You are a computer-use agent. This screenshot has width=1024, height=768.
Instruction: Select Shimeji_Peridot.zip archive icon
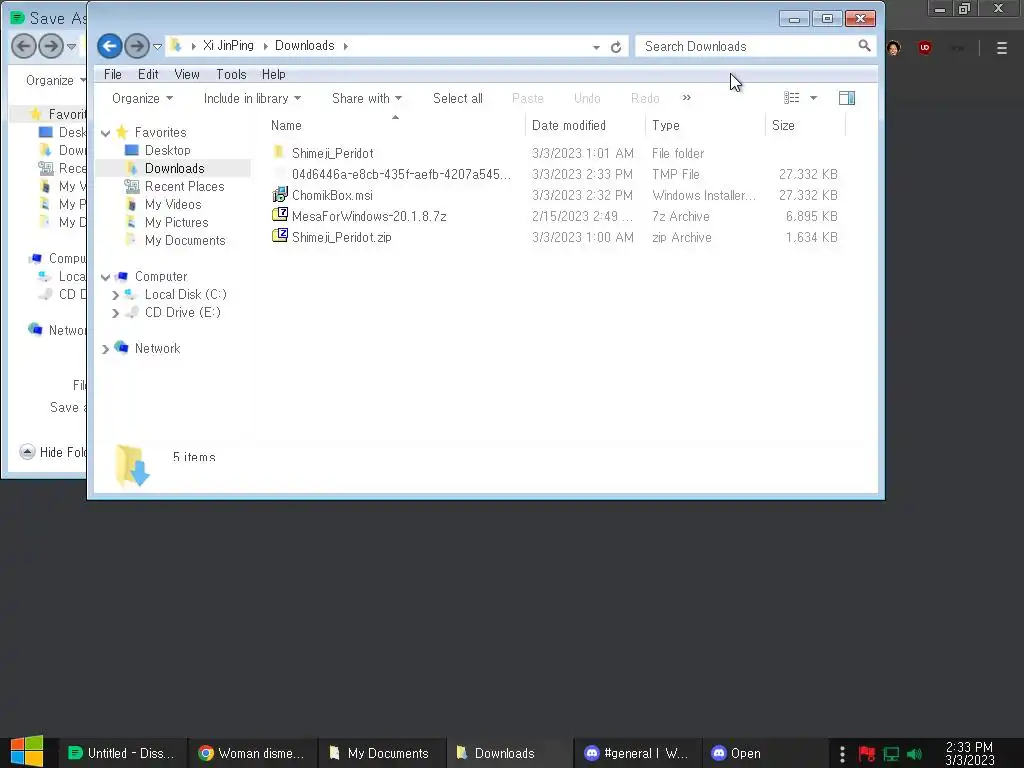point(280,236)
